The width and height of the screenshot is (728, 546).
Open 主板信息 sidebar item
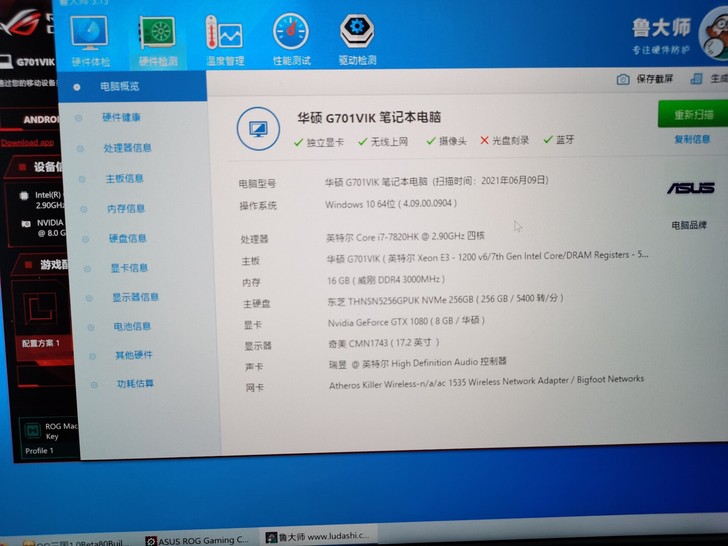[124, 178]
